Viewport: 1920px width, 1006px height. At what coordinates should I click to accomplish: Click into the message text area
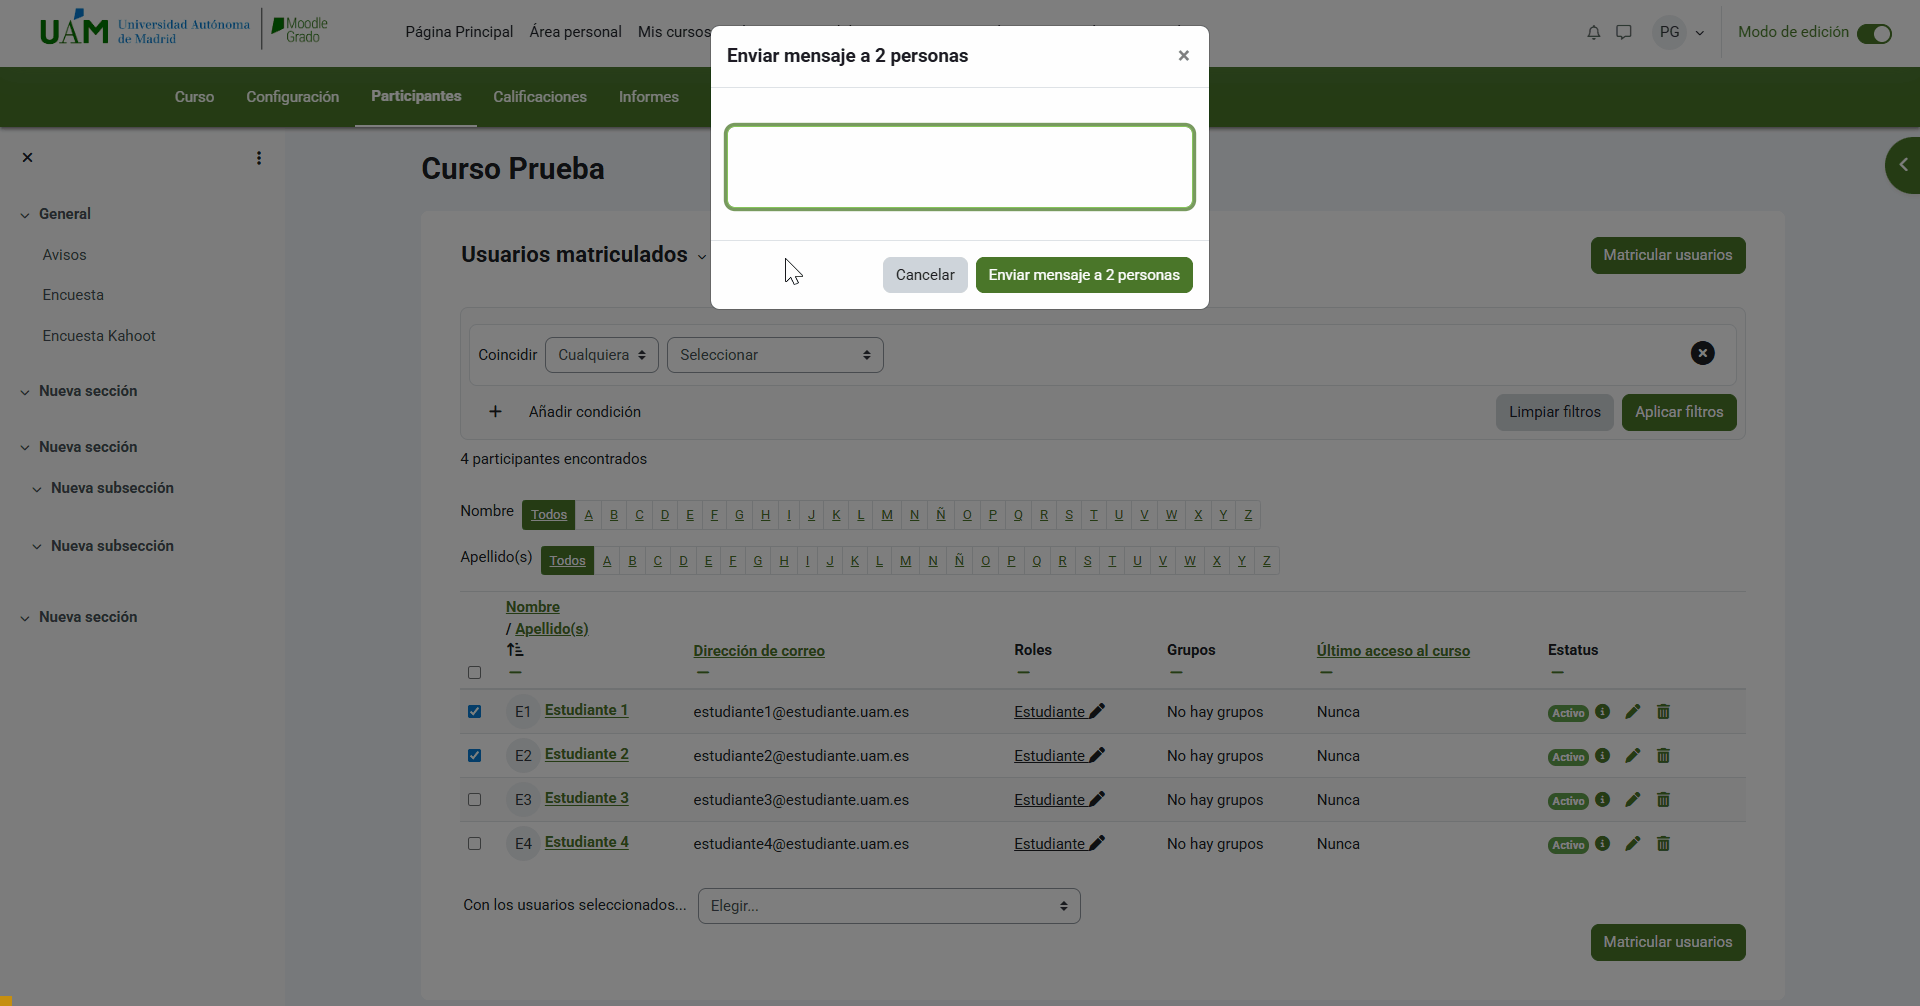point(959,167)
